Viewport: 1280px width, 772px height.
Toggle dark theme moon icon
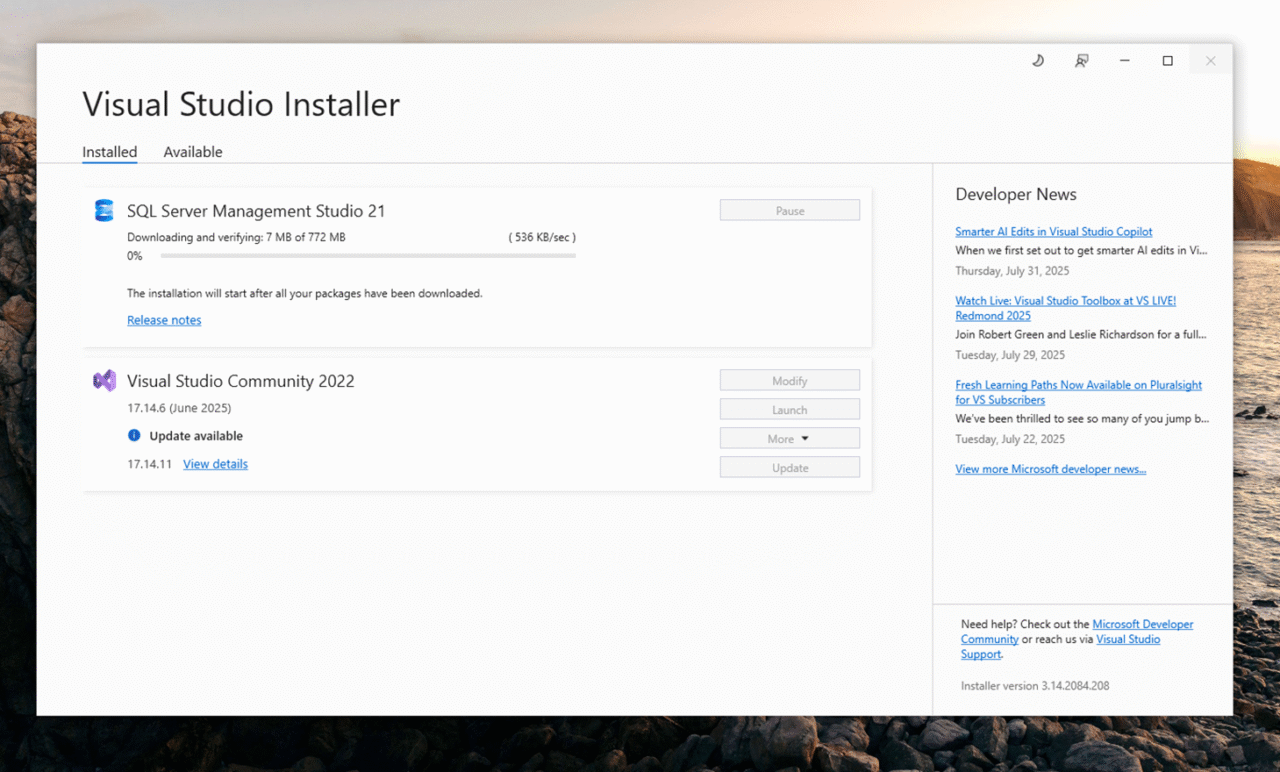coord(1038,61)
